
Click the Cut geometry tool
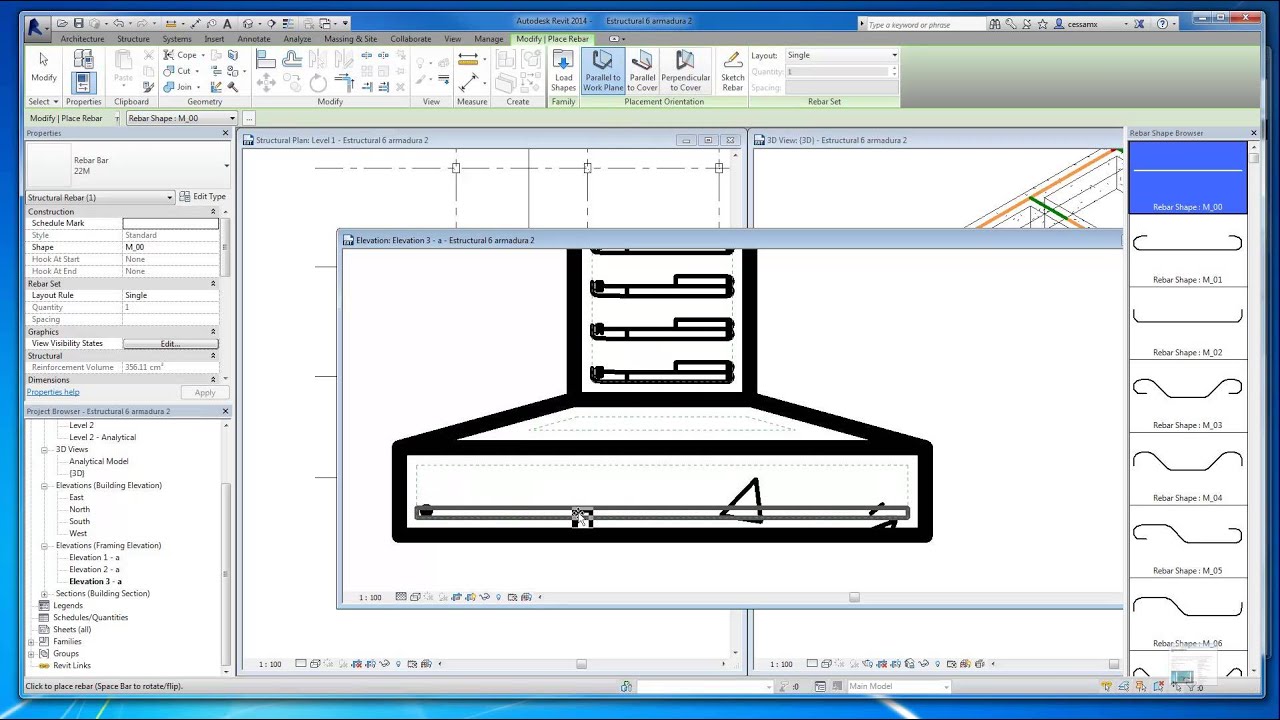point(179,71)
